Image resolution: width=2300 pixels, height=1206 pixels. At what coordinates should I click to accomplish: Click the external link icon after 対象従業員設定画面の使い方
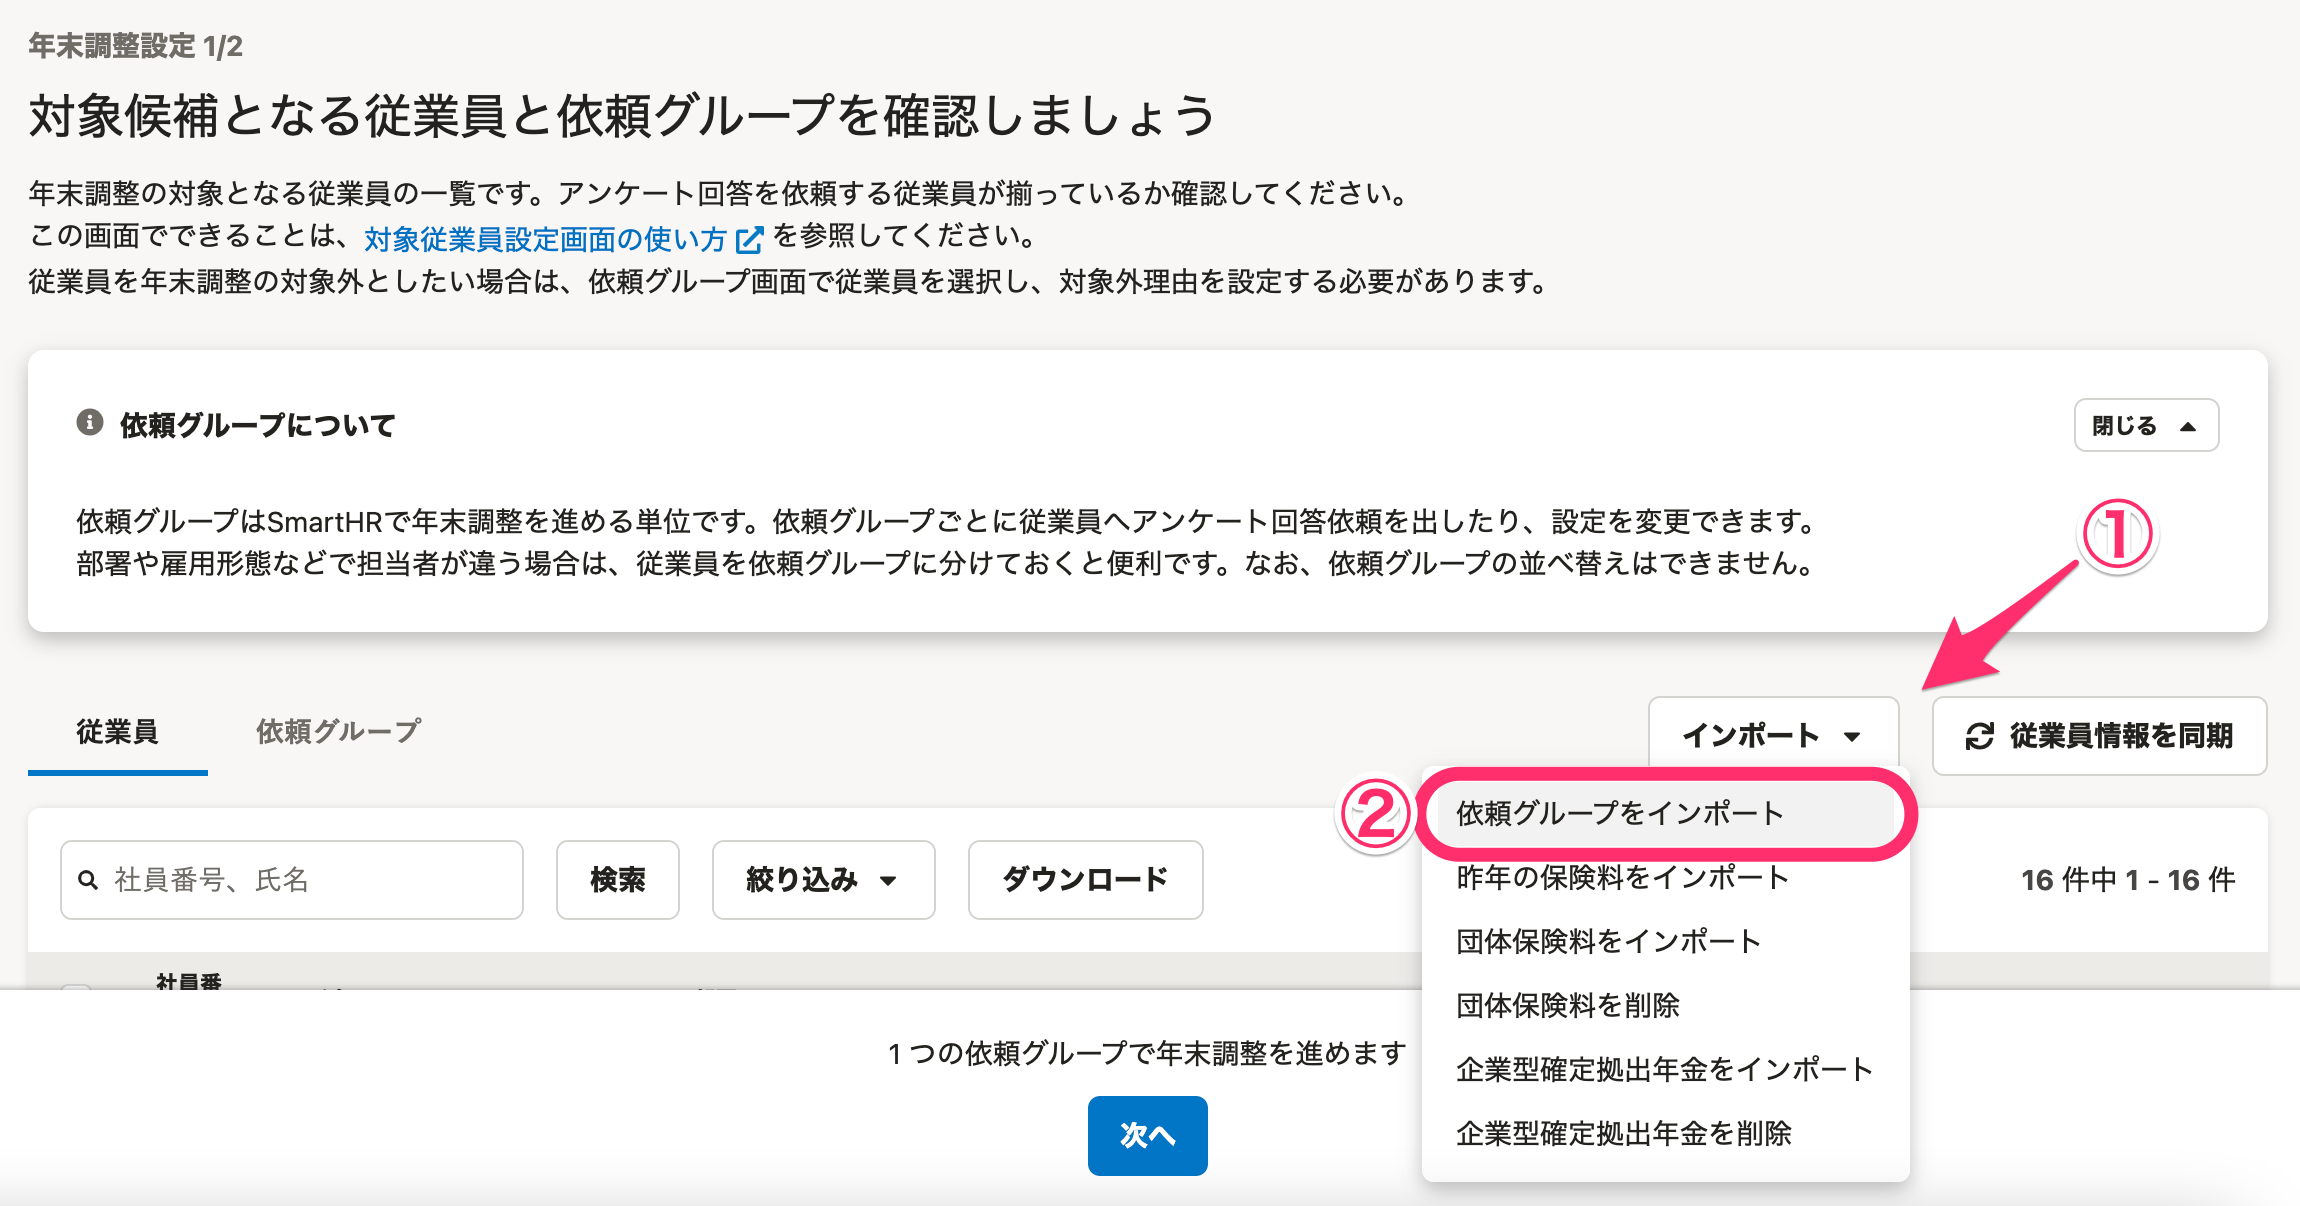749,239
